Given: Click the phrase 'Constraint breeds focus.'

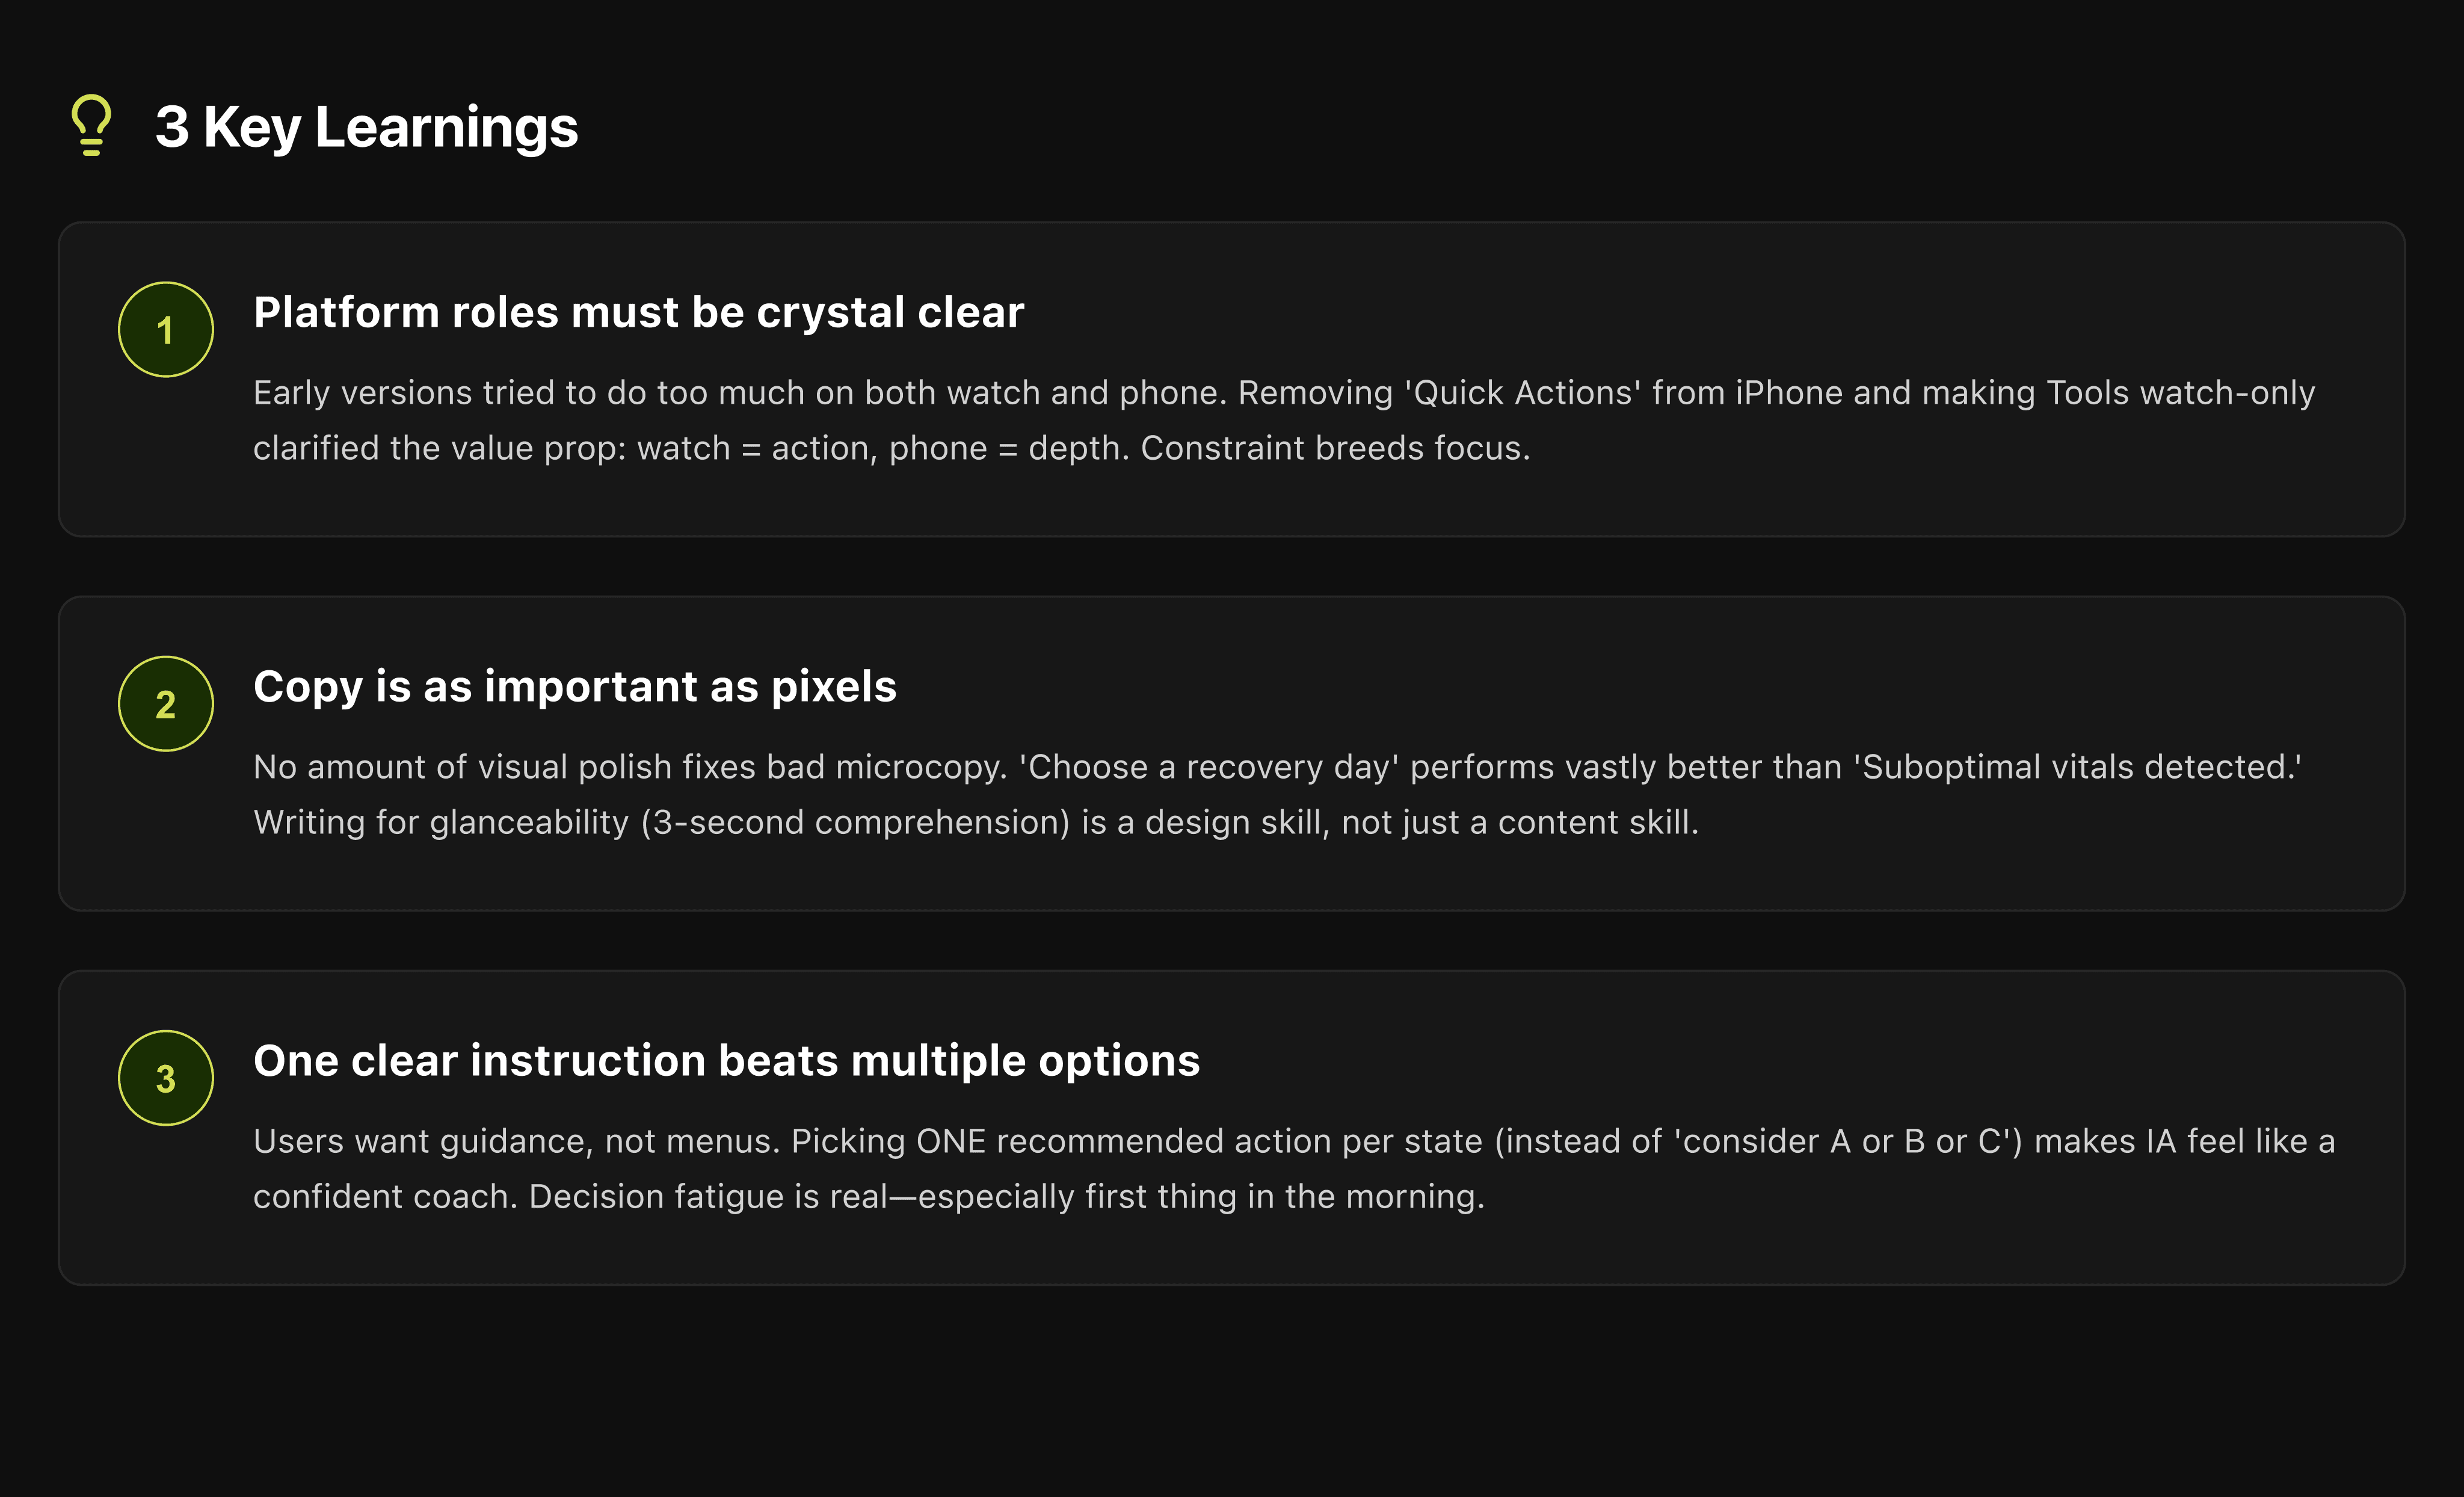Looking at the screenshot, I should click(x=1335, y=448).
